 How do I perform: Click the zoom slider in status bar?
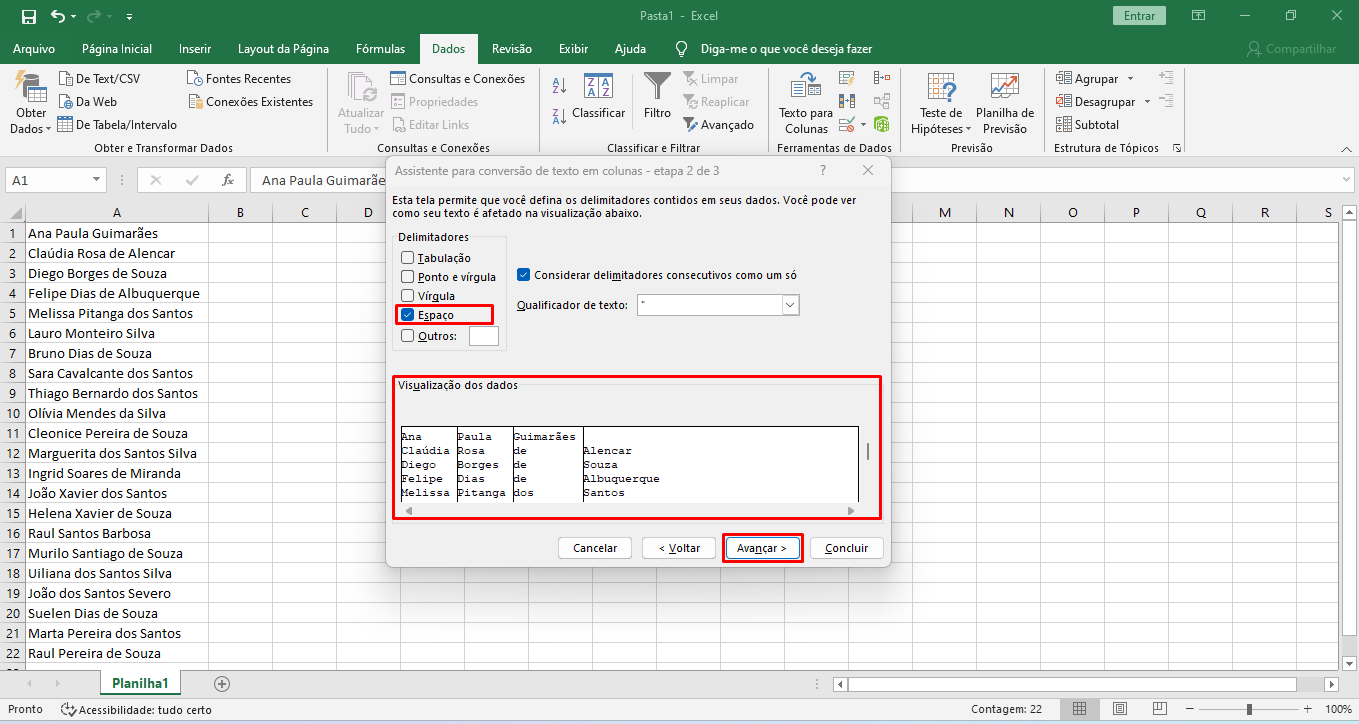[1248, 709]
